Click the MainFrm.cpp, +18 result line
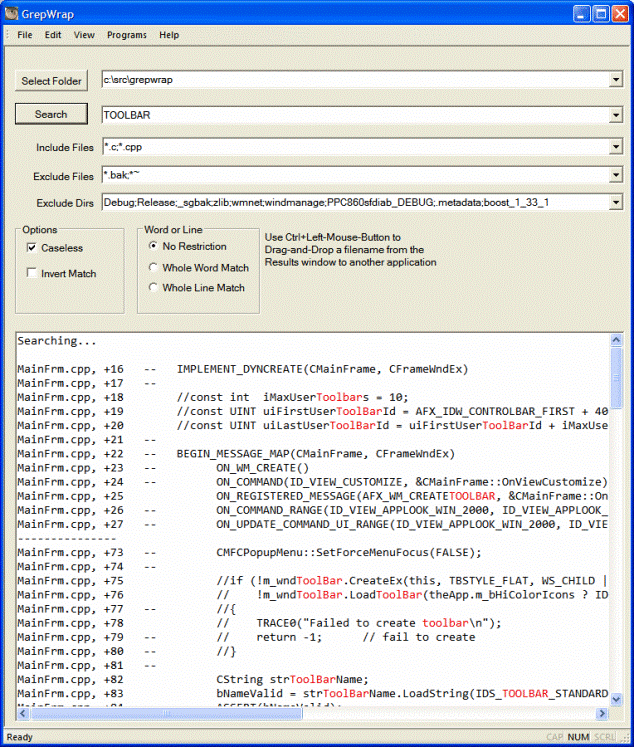This screenshot has height=747, width=634. coord(213,397)
